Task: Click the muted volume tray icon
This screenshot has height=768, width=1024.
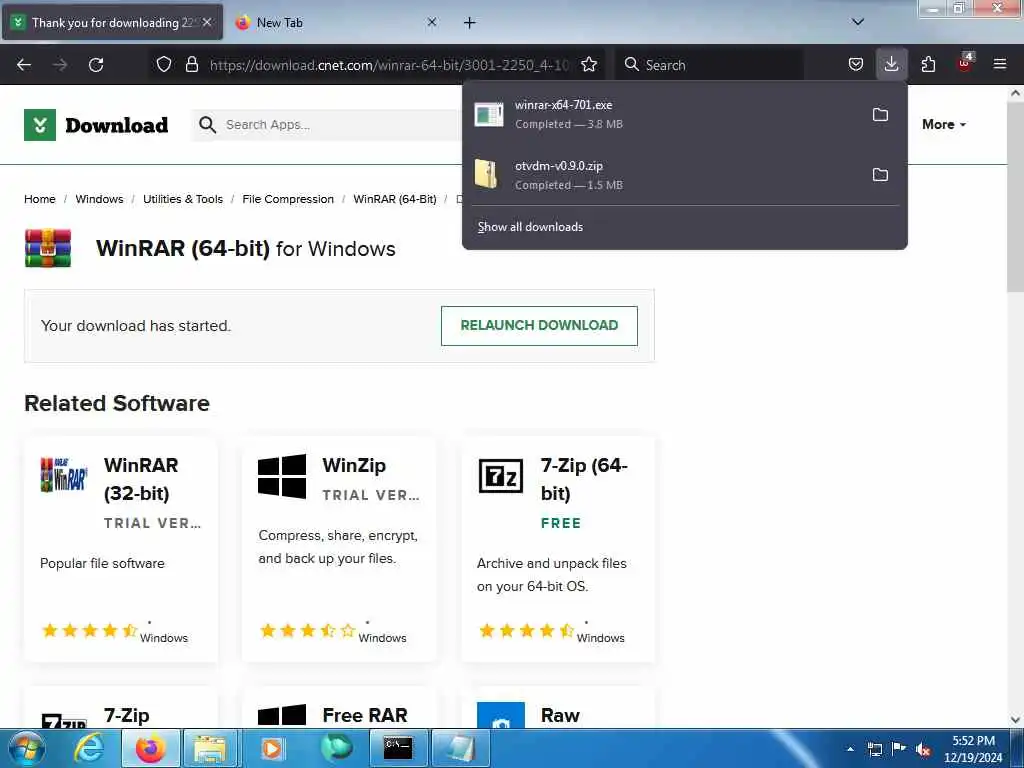Action: (x=923, y=749)
